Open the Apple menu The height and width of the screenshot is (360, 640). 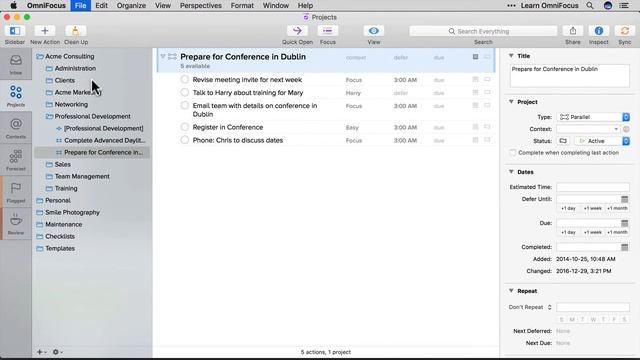13,5
